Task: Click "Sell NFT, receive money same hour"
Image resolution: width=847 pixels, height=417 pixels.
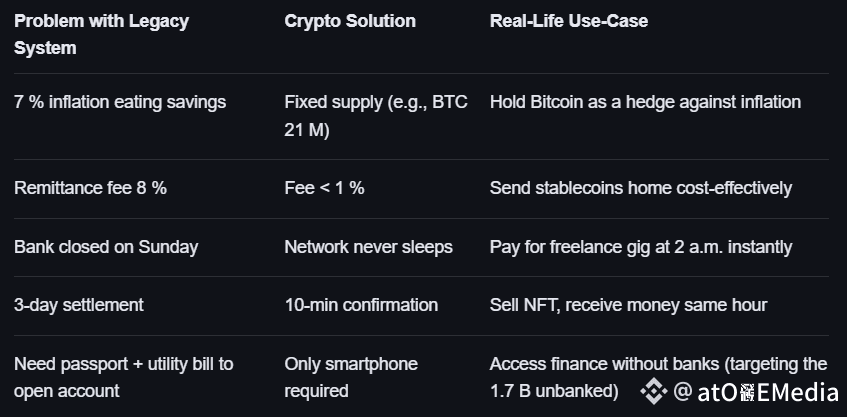Action: (627, 305)
